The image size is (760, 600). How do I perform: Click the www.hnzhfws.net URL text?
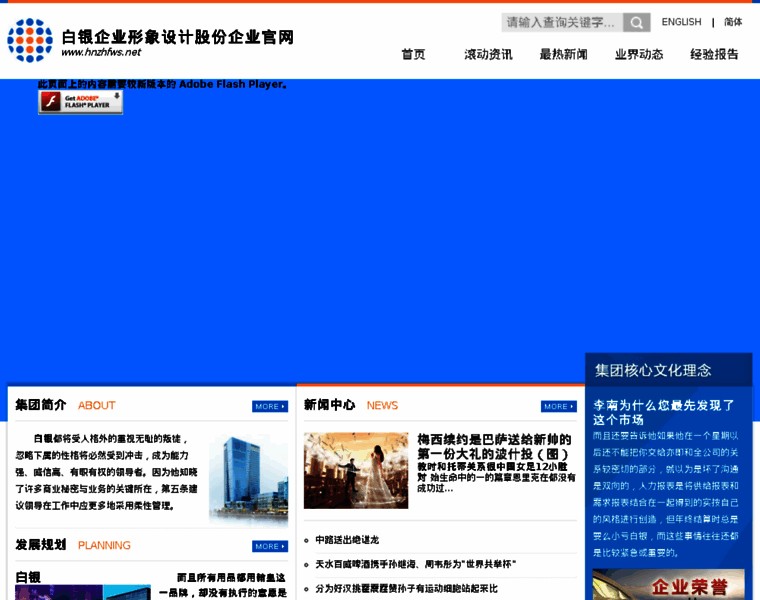point(101,52)
